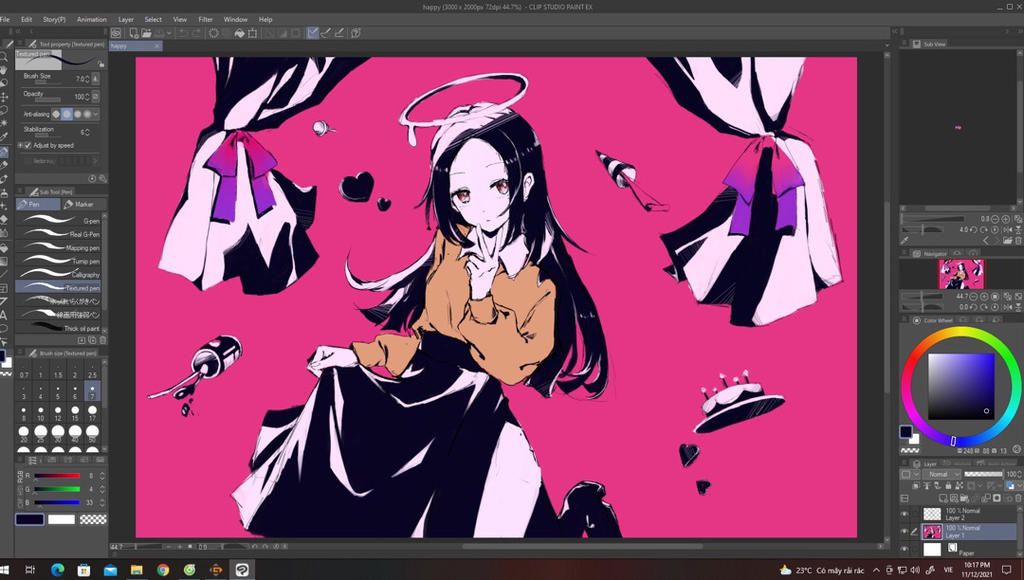Select the Textured pen in the list
Image resolution: width=1024 pixels, height=580 pixels.
click(x=60, y=288)
